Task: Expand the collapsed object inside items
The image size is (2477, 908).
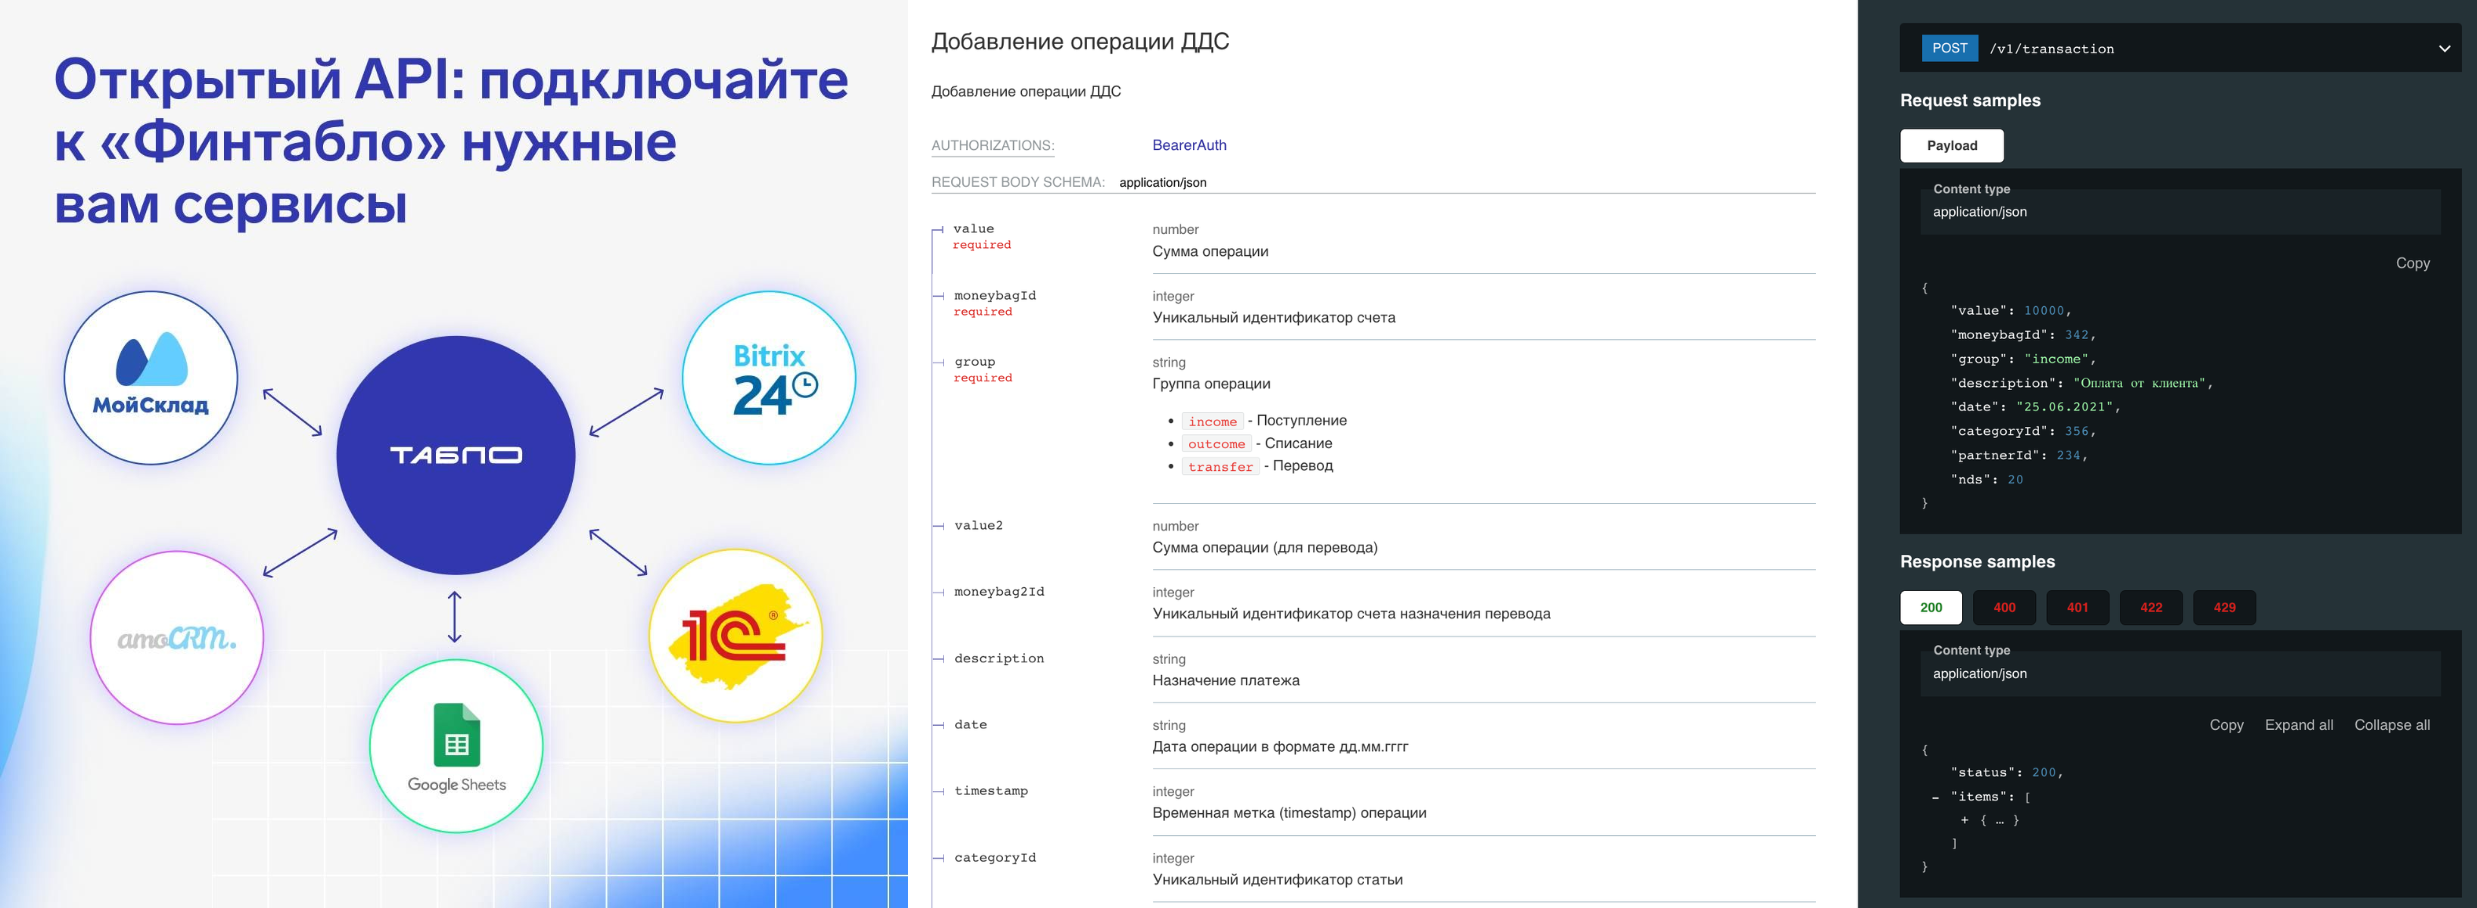Action: pos(1964,820)
